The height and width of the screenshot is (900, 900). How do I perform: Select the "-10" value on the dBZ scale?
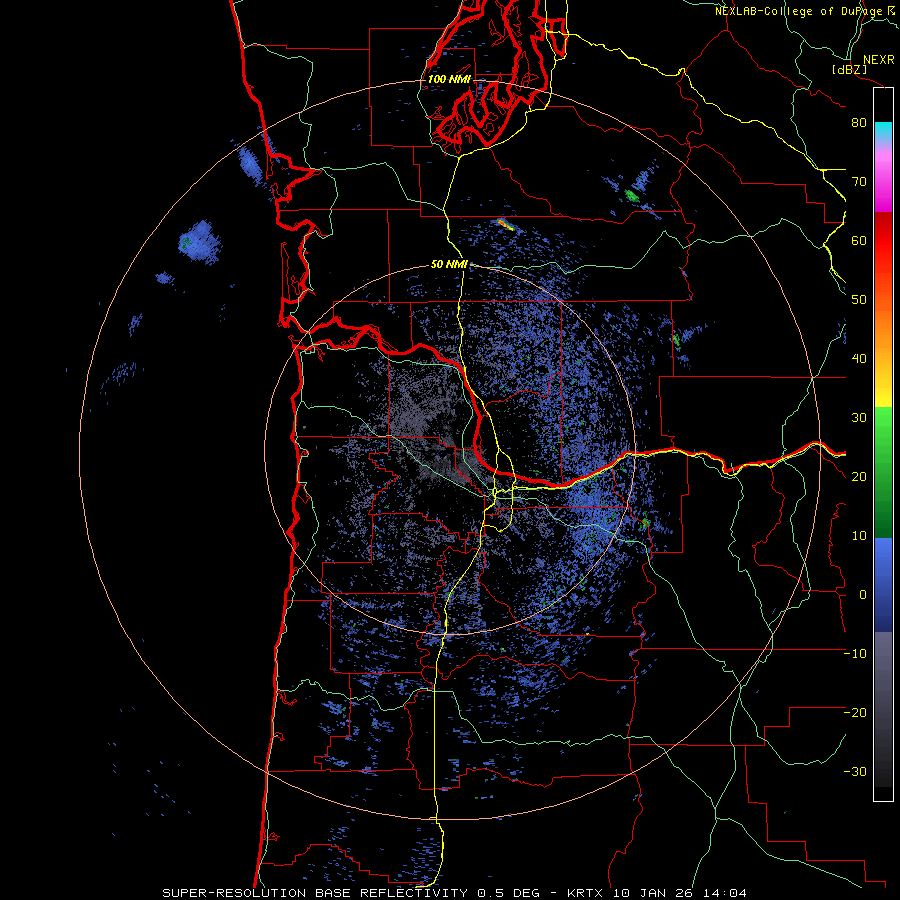[855, 653]
